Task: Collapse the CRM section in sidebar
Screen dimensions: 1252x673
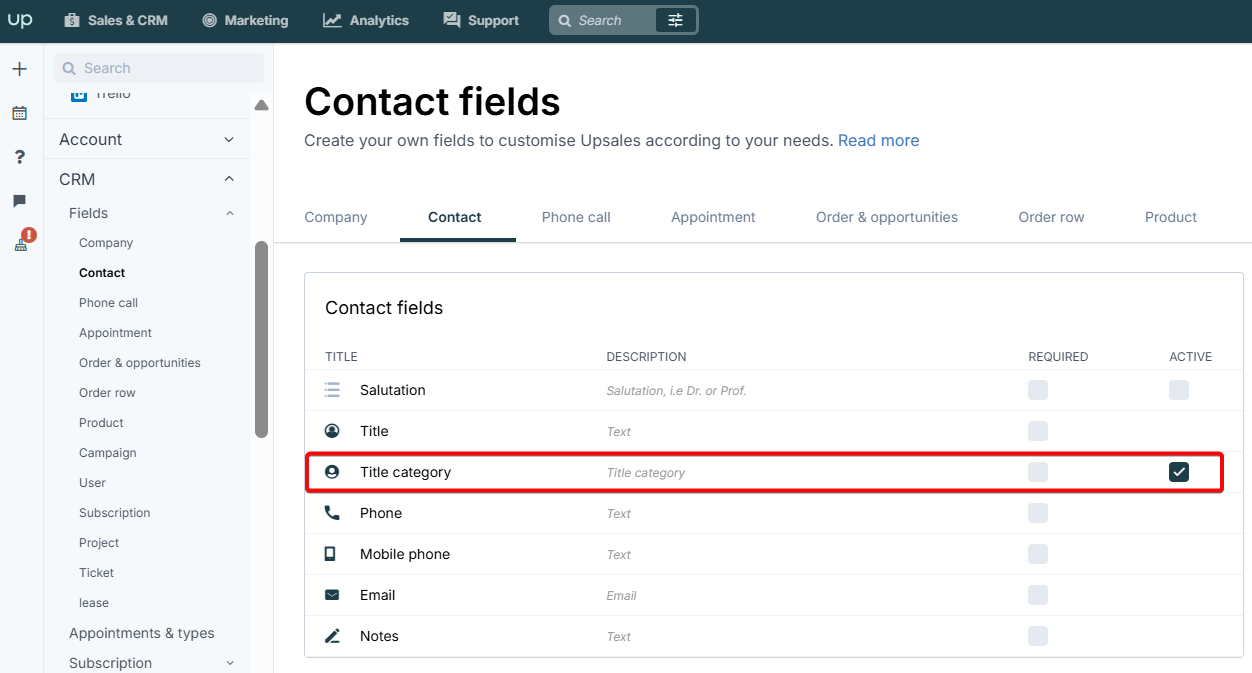Action: (229, 179)
